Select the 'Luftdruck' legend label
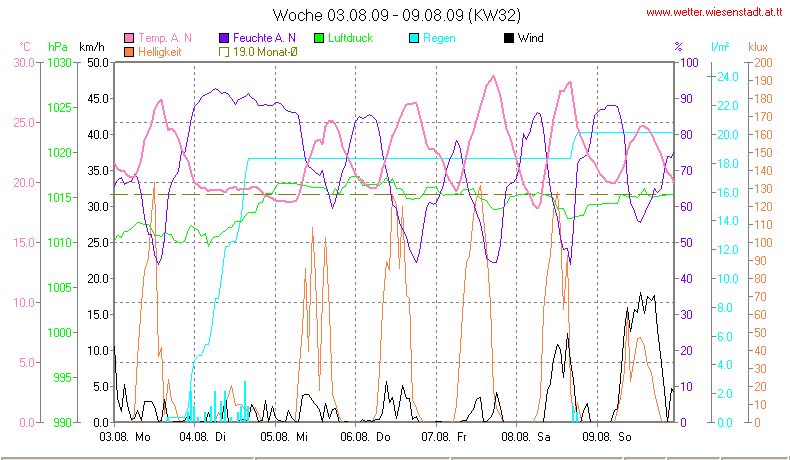This screenshot has width=790, height=460. pos(351,38)
